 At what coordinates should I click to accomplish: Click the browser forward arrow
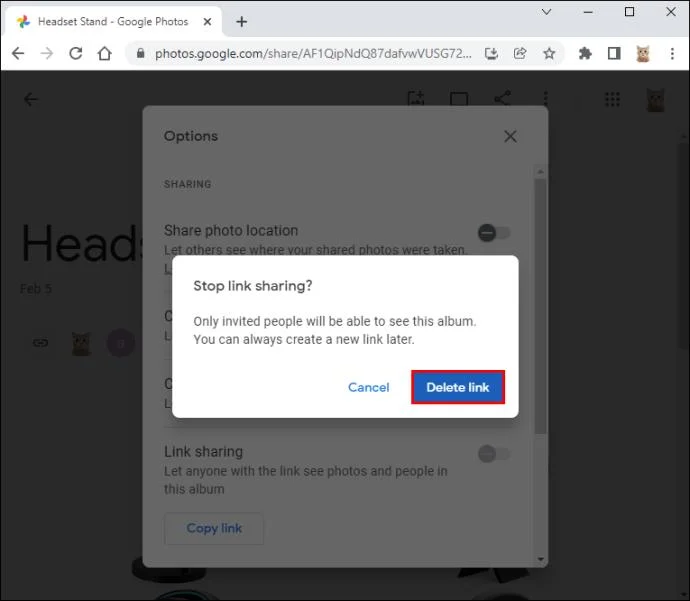pos(47,54)
